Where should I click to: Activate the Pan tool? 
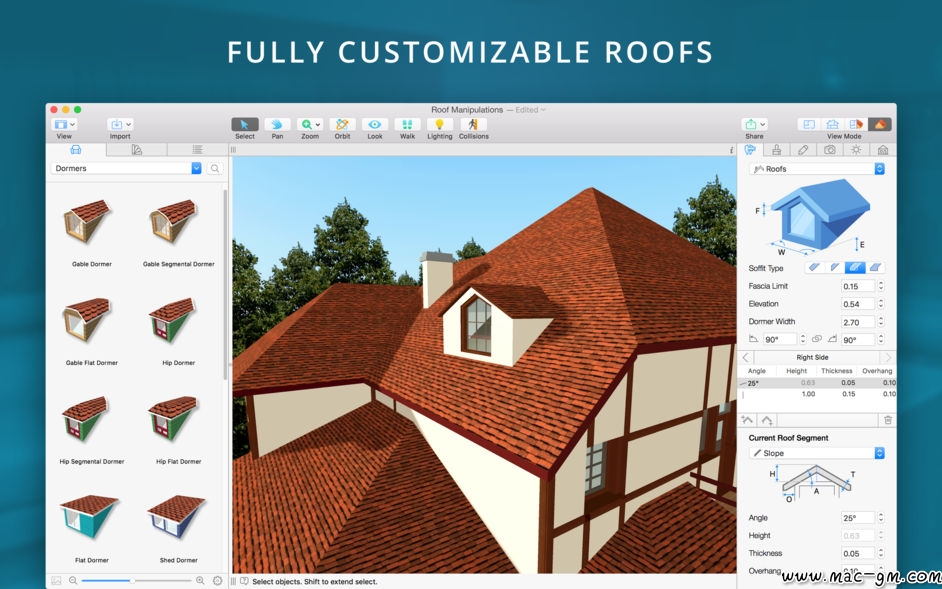tap(277, 125)
